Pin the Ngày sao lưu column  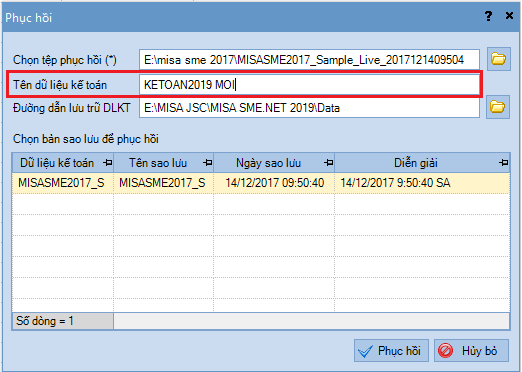click(x=329, y=163)
